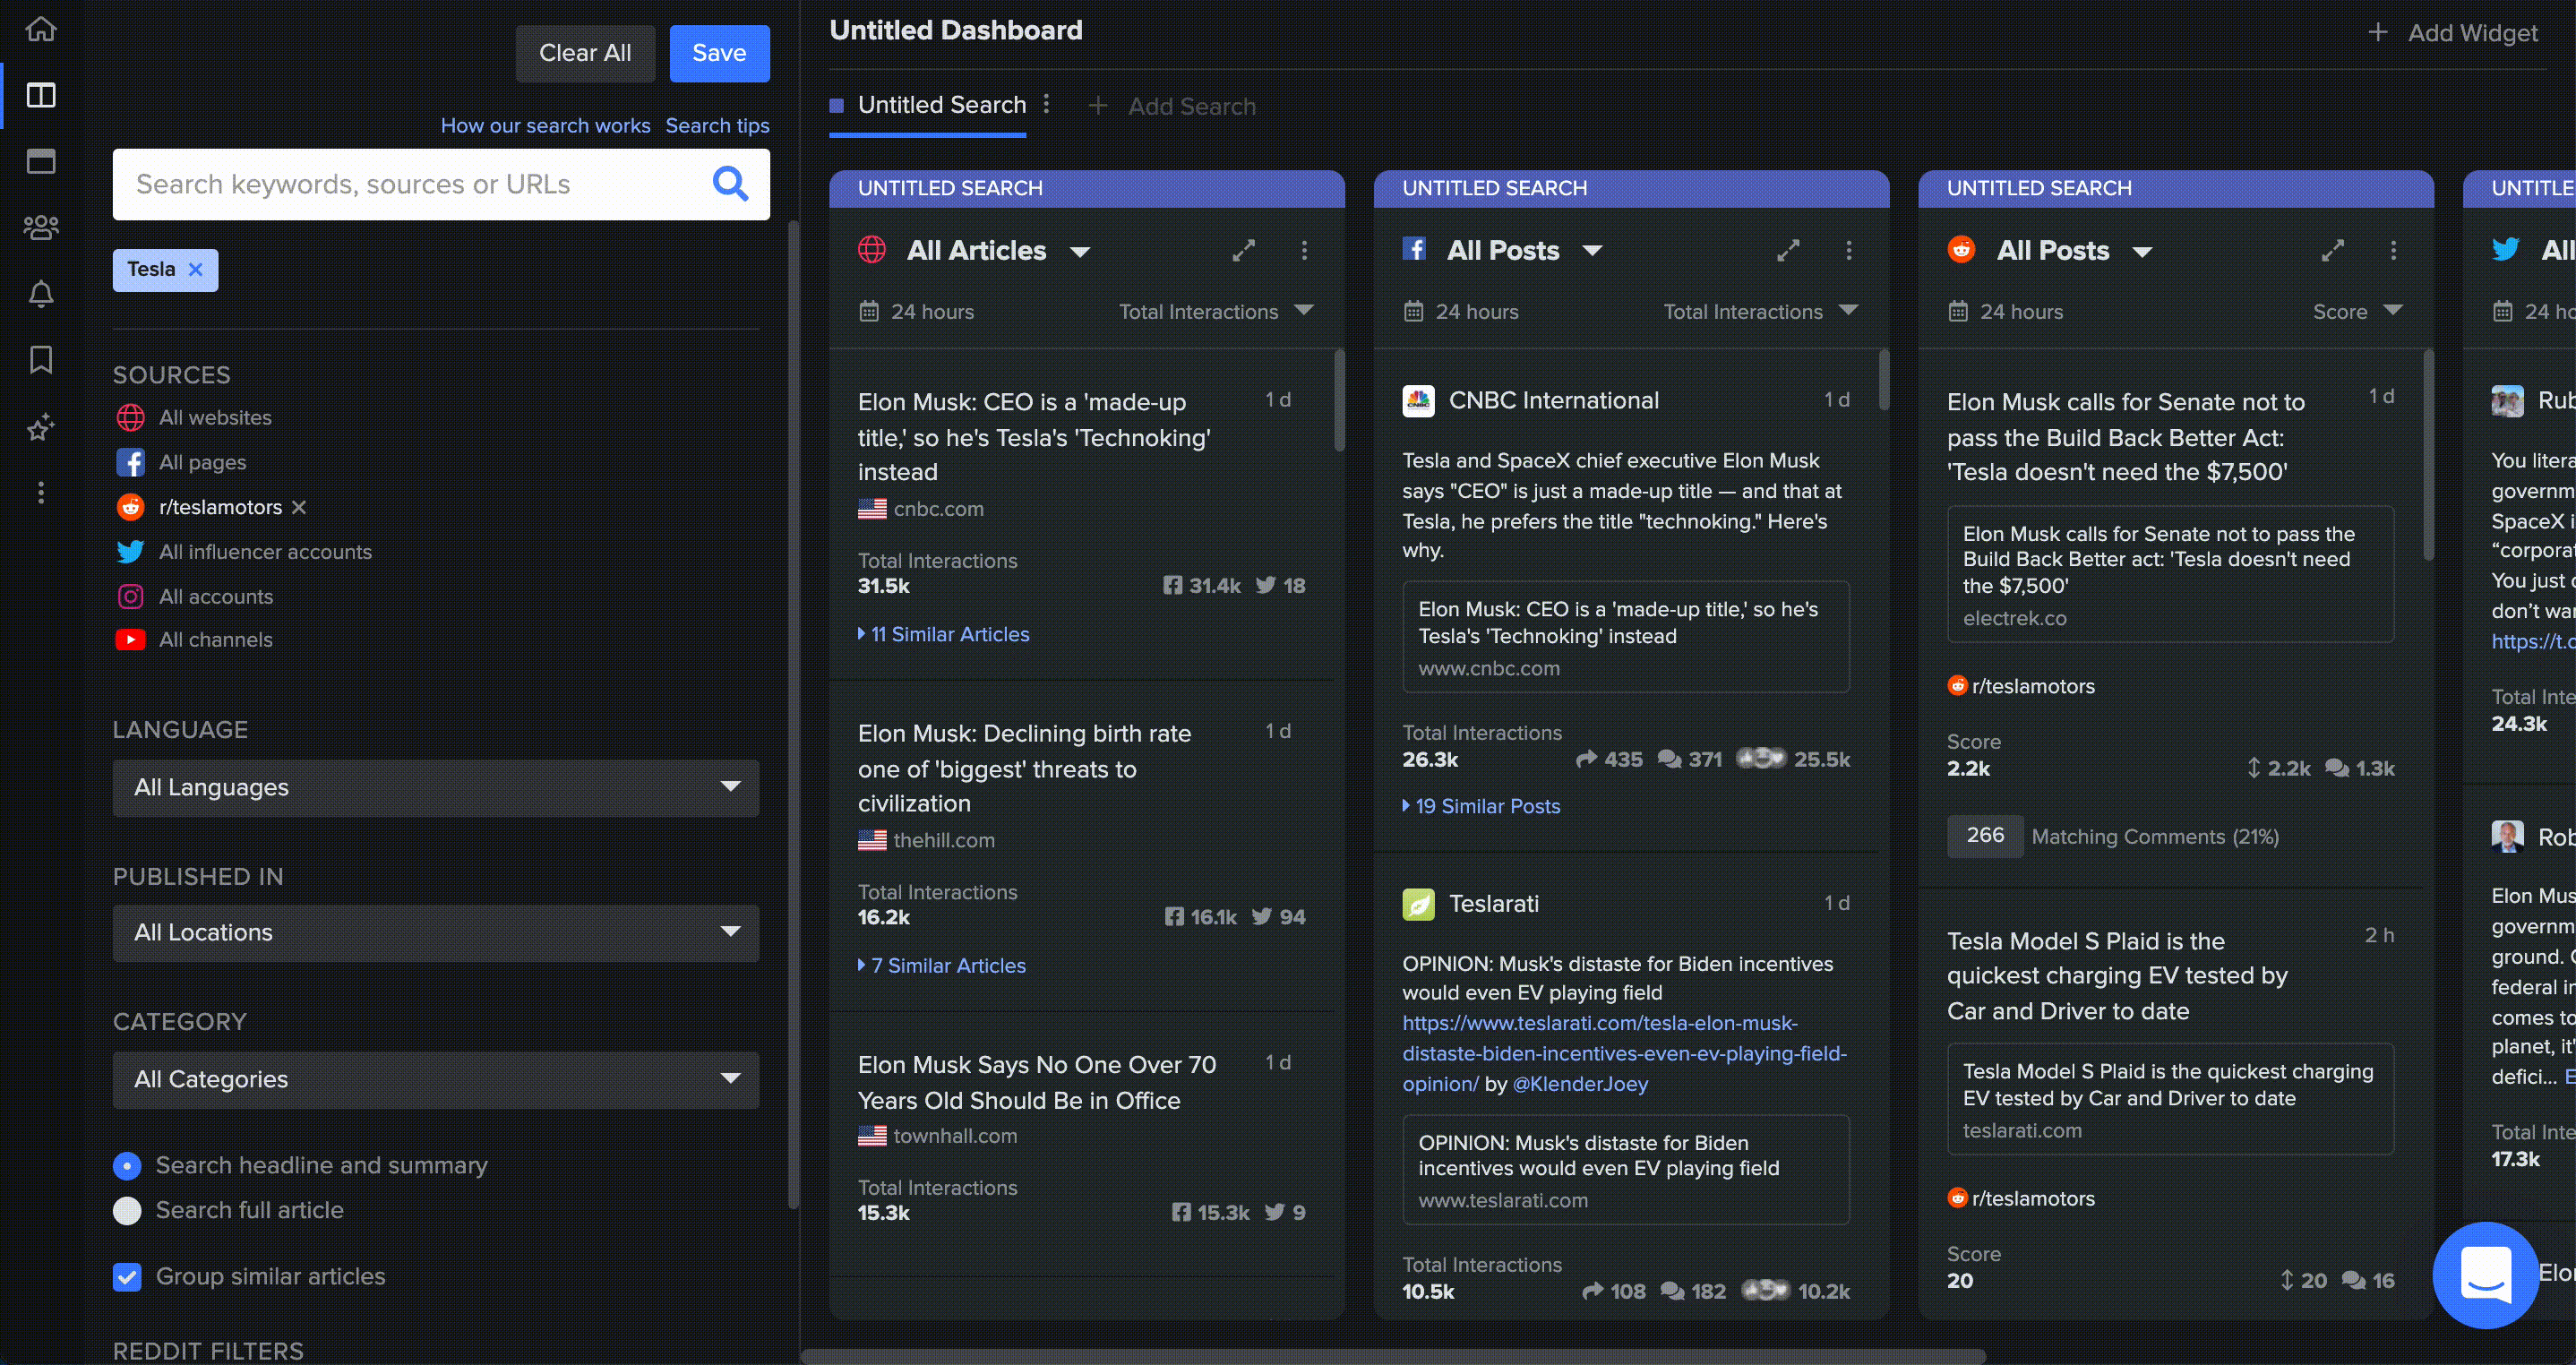Expand 19 Similar Posts
Viewport: 2576px width, 1365px height.
(1481, 806)
